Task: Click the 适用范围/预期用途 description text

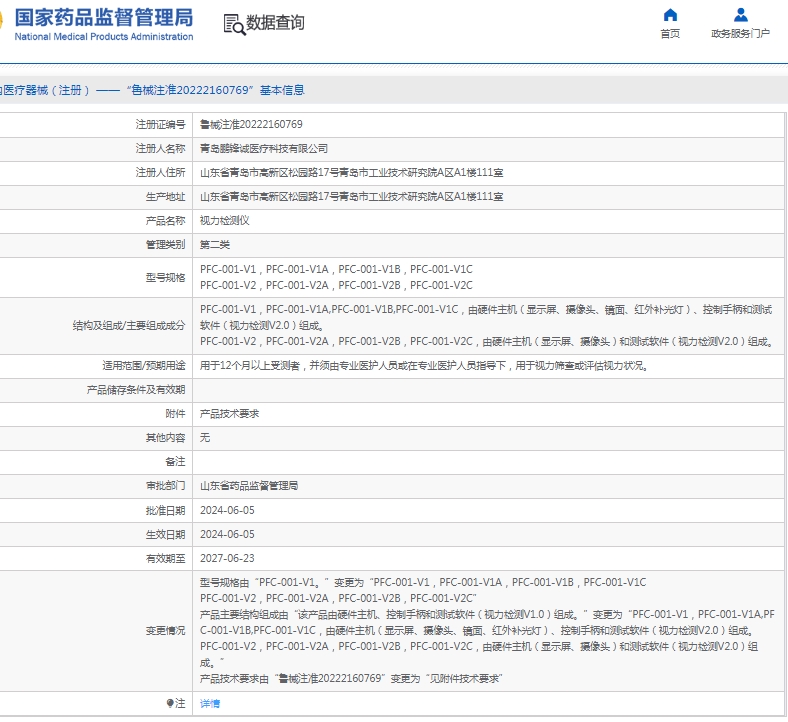Action: click(x=424, y=365)
